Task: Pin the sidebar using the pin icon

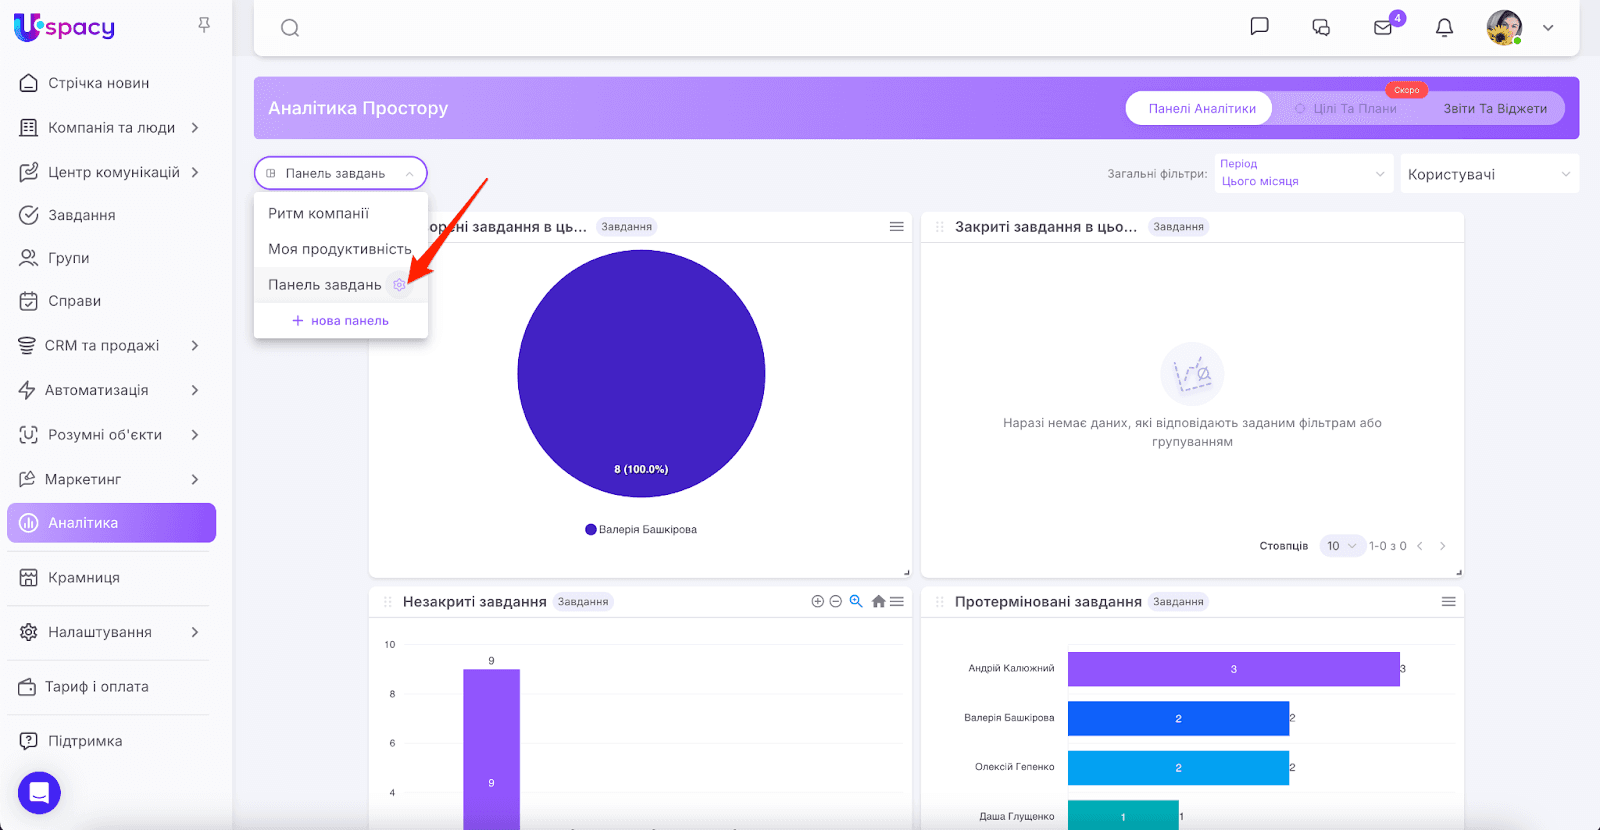Action: pyautogui.click(x=204, y=25)
